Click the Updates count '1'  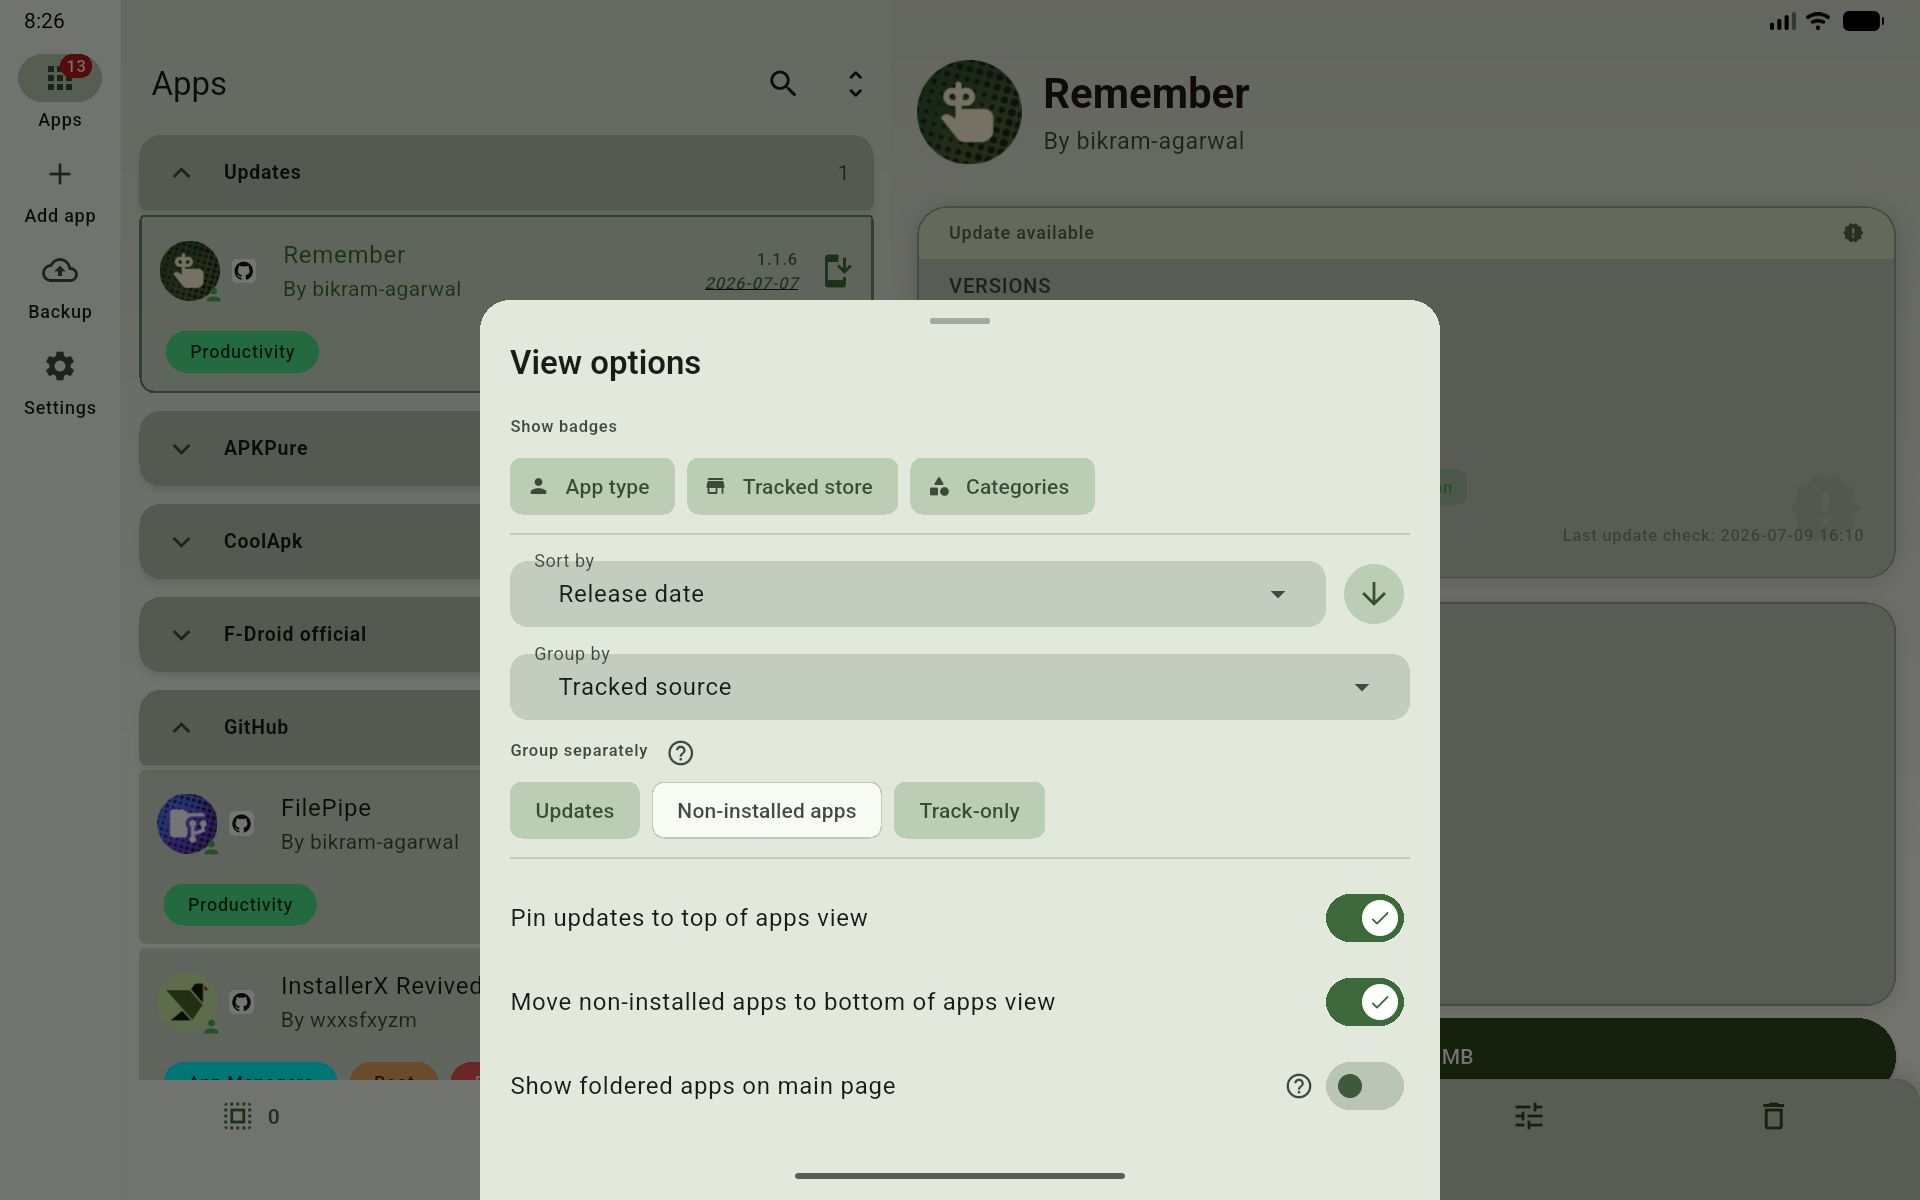843,173
